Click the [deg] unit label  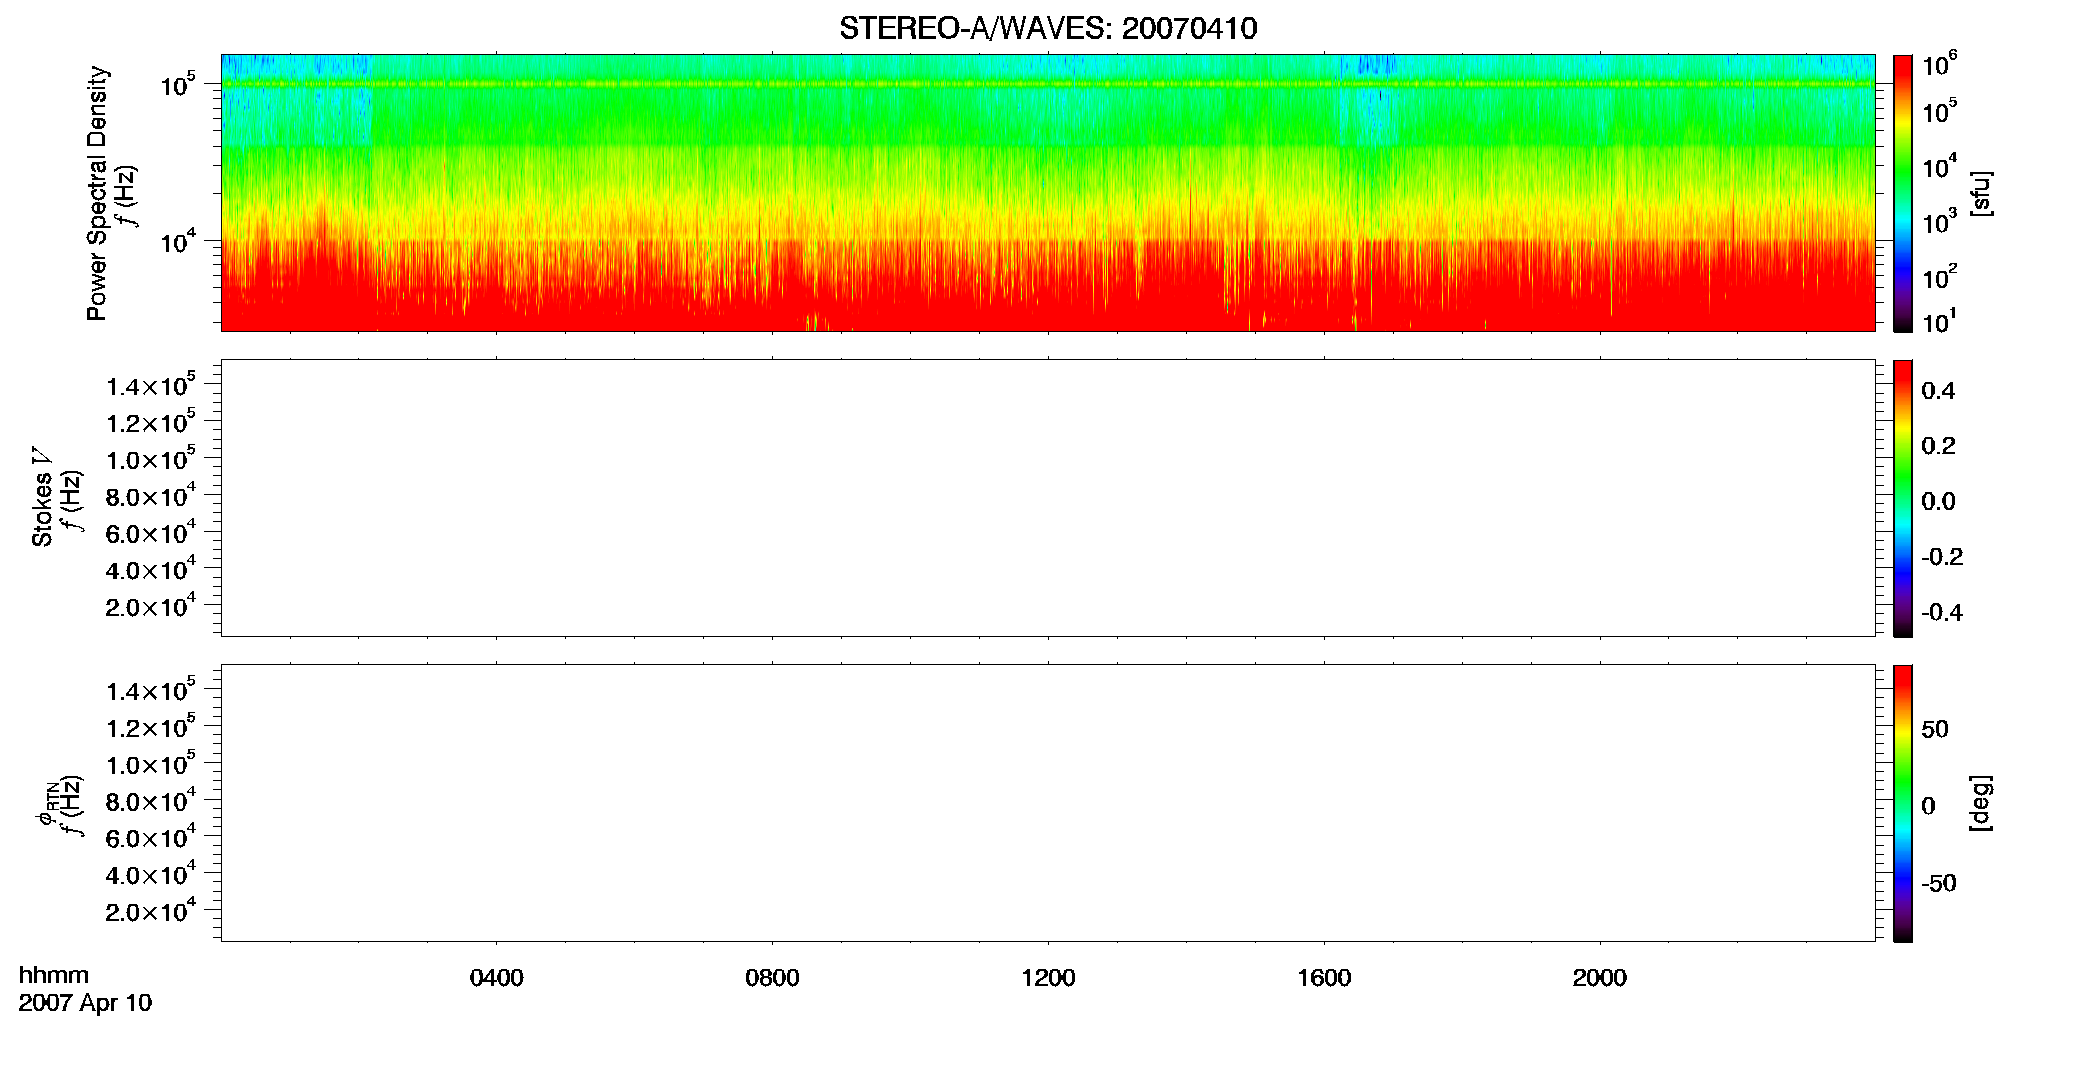click(1980, 803)
